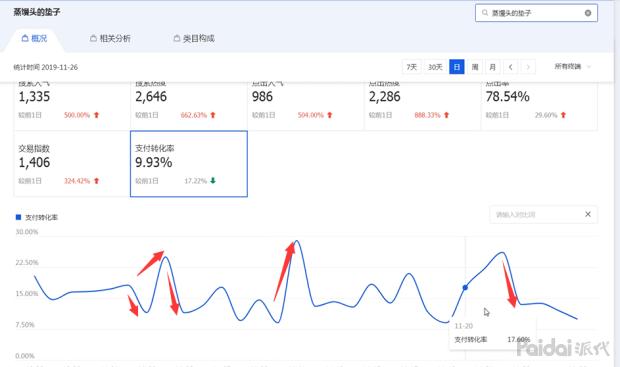Image resolution: width=620 pixels, height=367 pixels.
Task: Click the 17.22% decrease value
Action: point(196,181)
